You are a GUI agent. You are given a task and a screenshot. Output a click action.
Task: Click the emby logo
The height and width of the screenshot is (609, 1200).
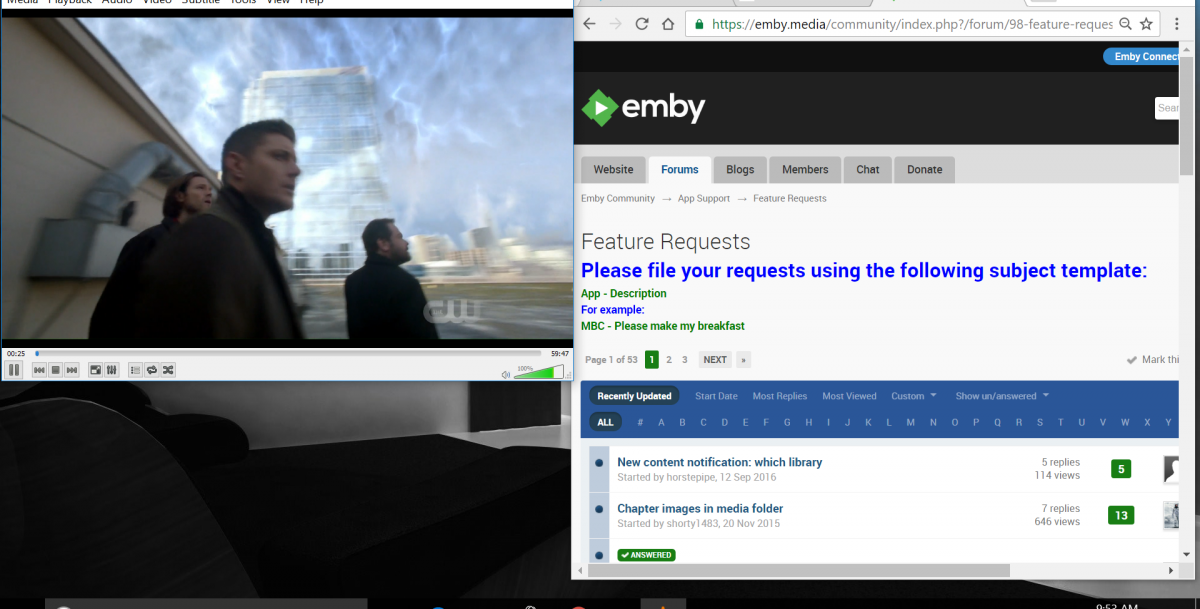pyautogui.click(x=644, y=107)
